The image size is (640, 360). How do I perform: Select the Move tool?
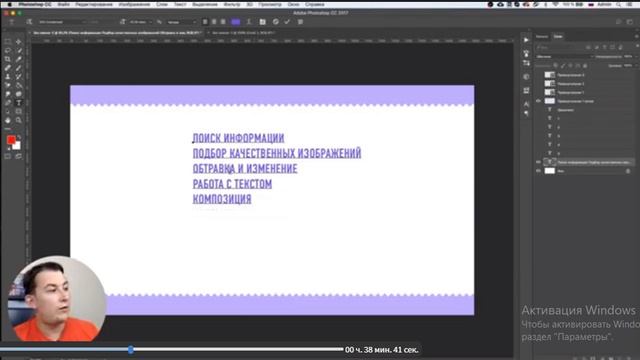pos(19,42)
